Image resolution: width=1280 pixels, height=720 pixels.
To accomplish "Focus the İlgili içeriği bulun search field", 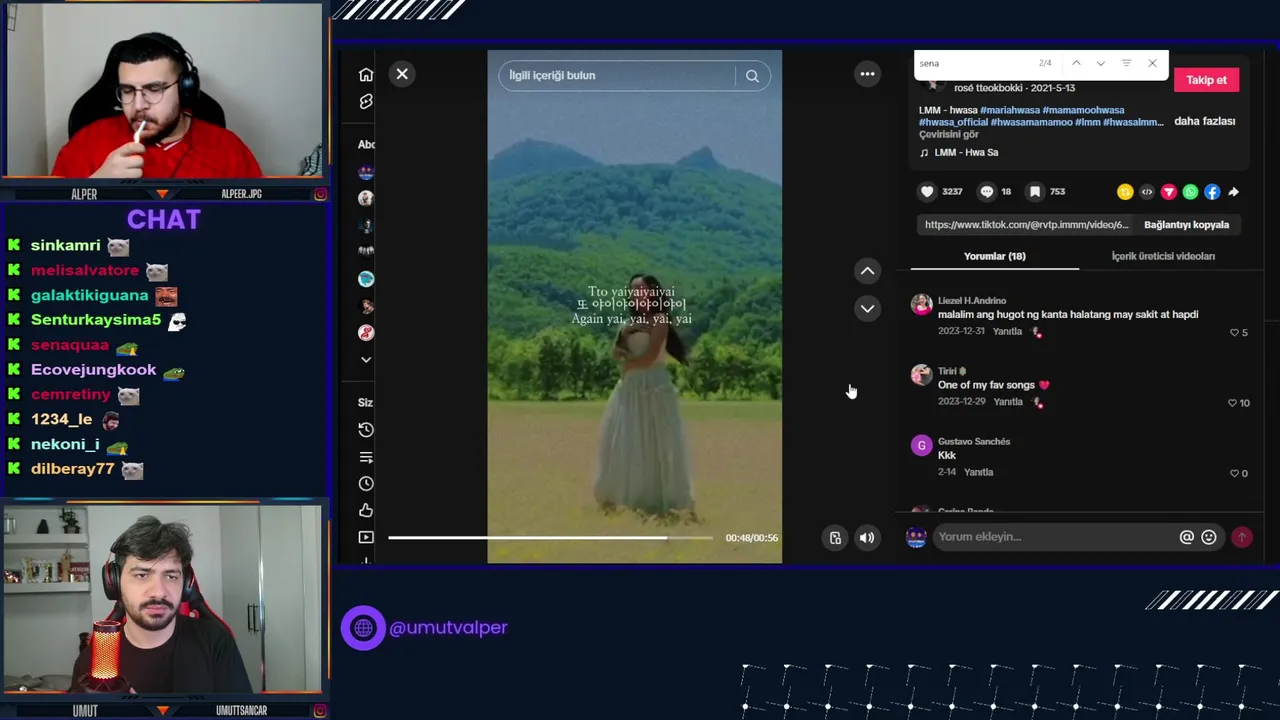I will (x=618, y=76).
